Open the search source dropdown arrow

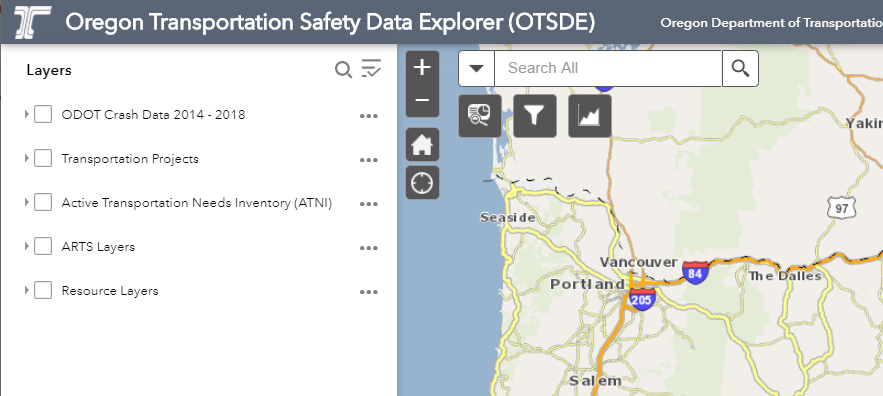click(x=476, y=68)
